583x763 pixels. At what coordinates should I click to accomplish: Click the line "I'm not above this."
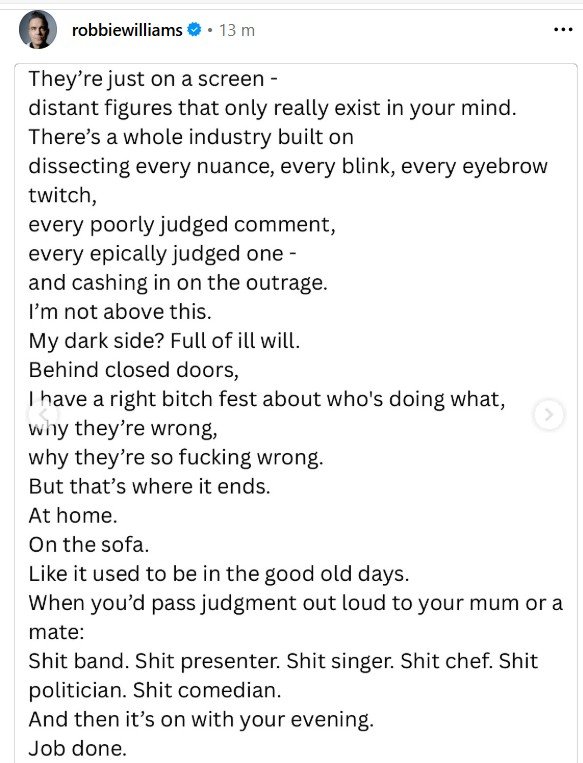pyautogui.click(x=120, y=312)
